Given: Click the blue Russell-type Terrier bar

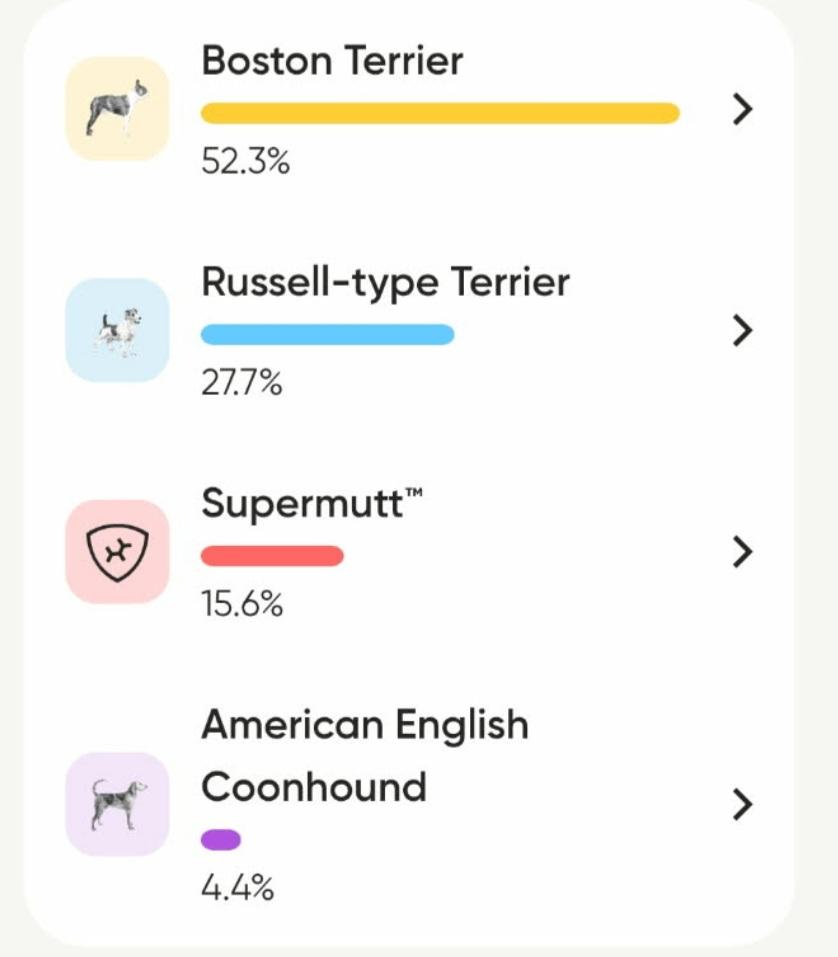Looking at the screenshot, I should coord(327,335).
